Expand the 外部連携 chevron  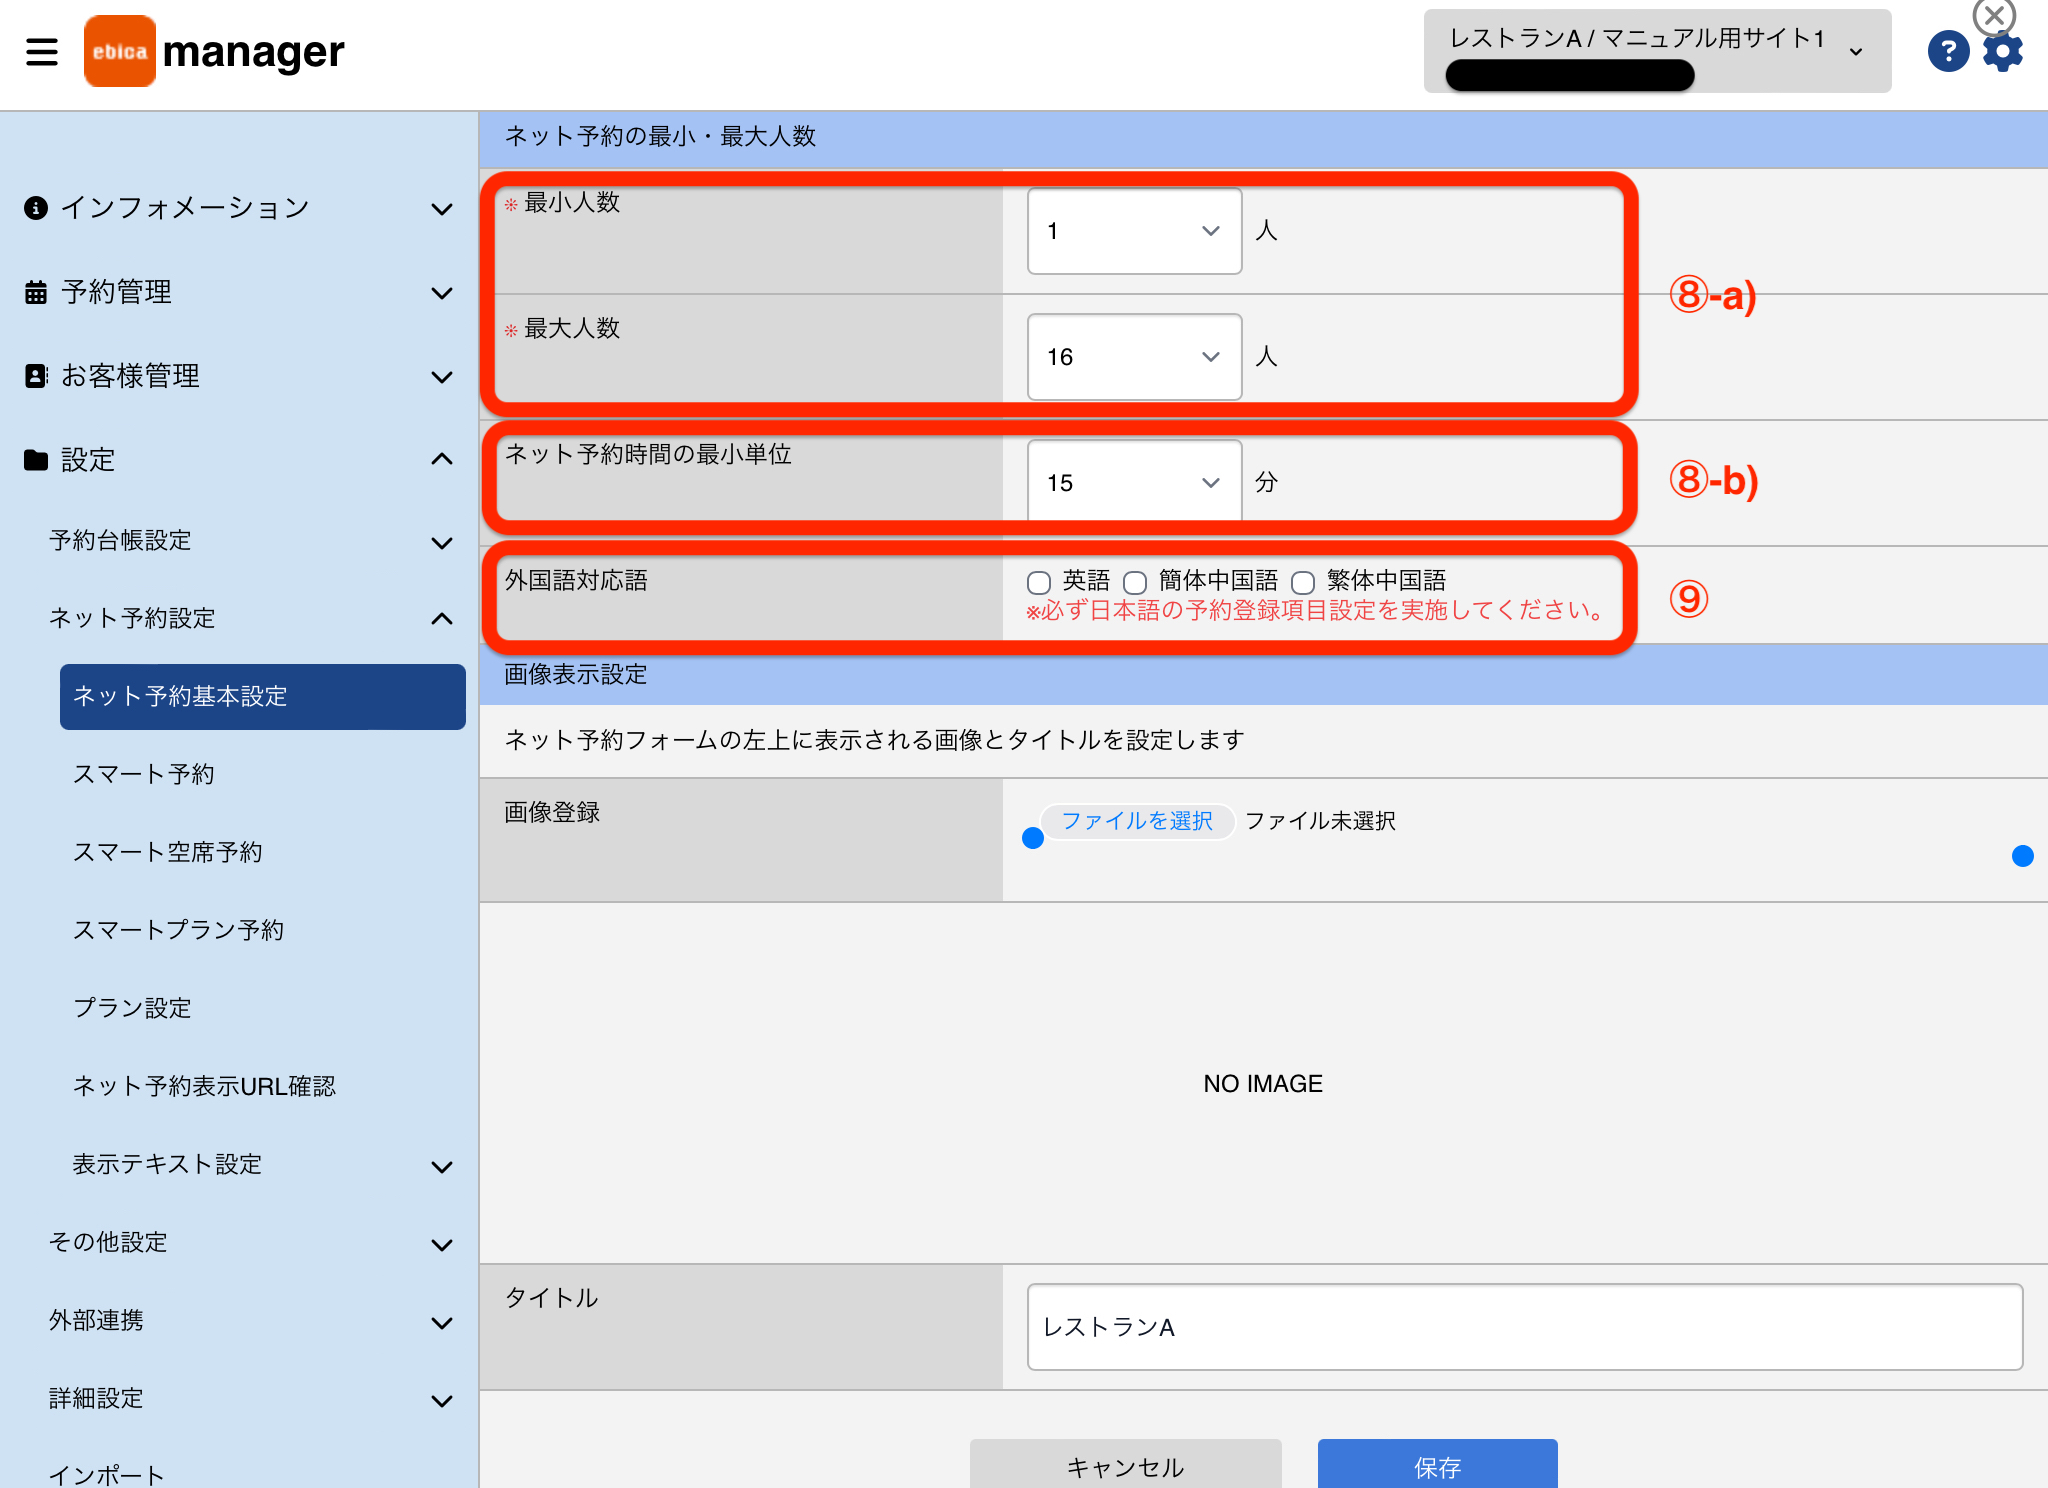441,1323
